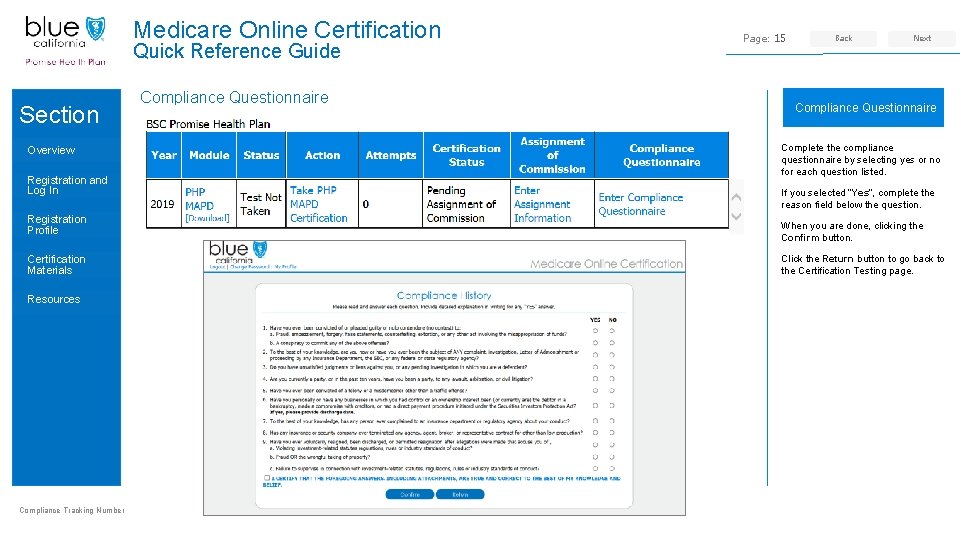Screen dimensions: 960x540
Task: Click the [Download] link under PHP MAPD
Action: pos(207,219)
